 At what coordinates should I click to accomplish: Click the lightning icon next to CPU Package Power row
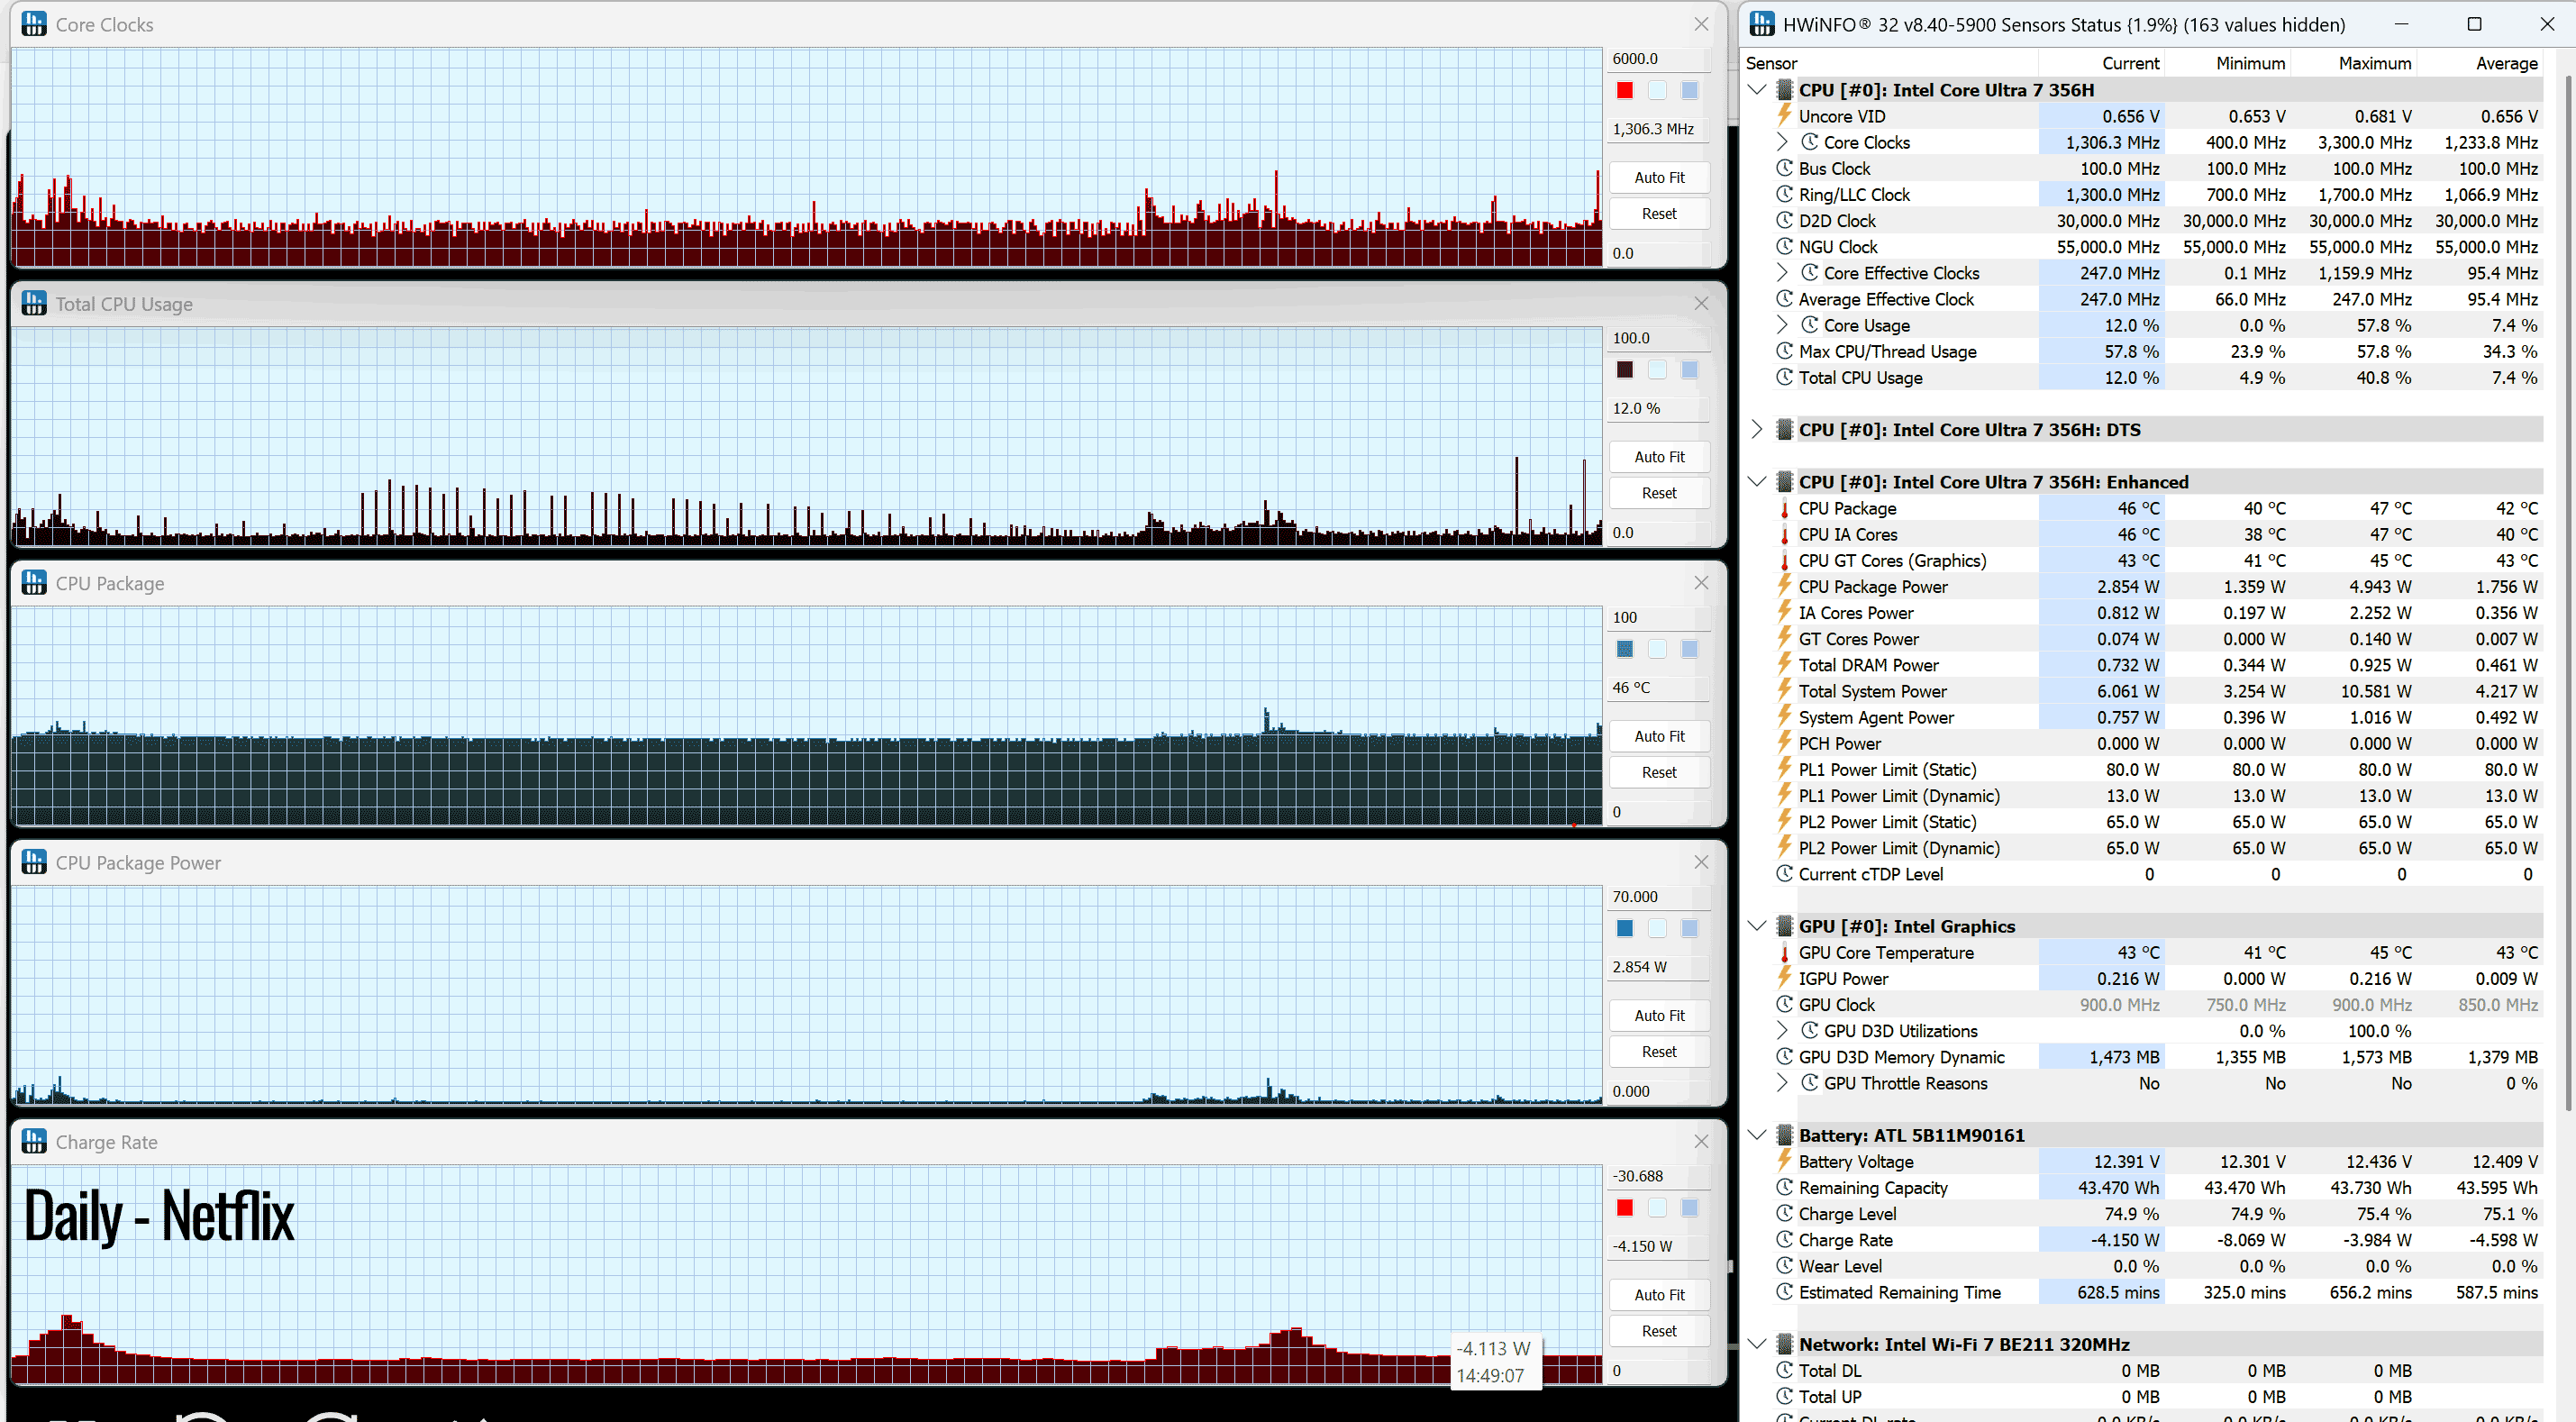[1784, 586]
